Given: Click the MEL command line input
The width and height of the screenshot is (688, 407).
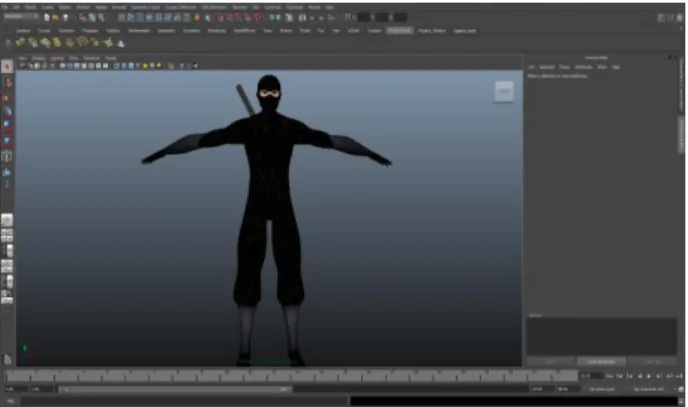Looking at the screenshot, I should pos(184,401).
